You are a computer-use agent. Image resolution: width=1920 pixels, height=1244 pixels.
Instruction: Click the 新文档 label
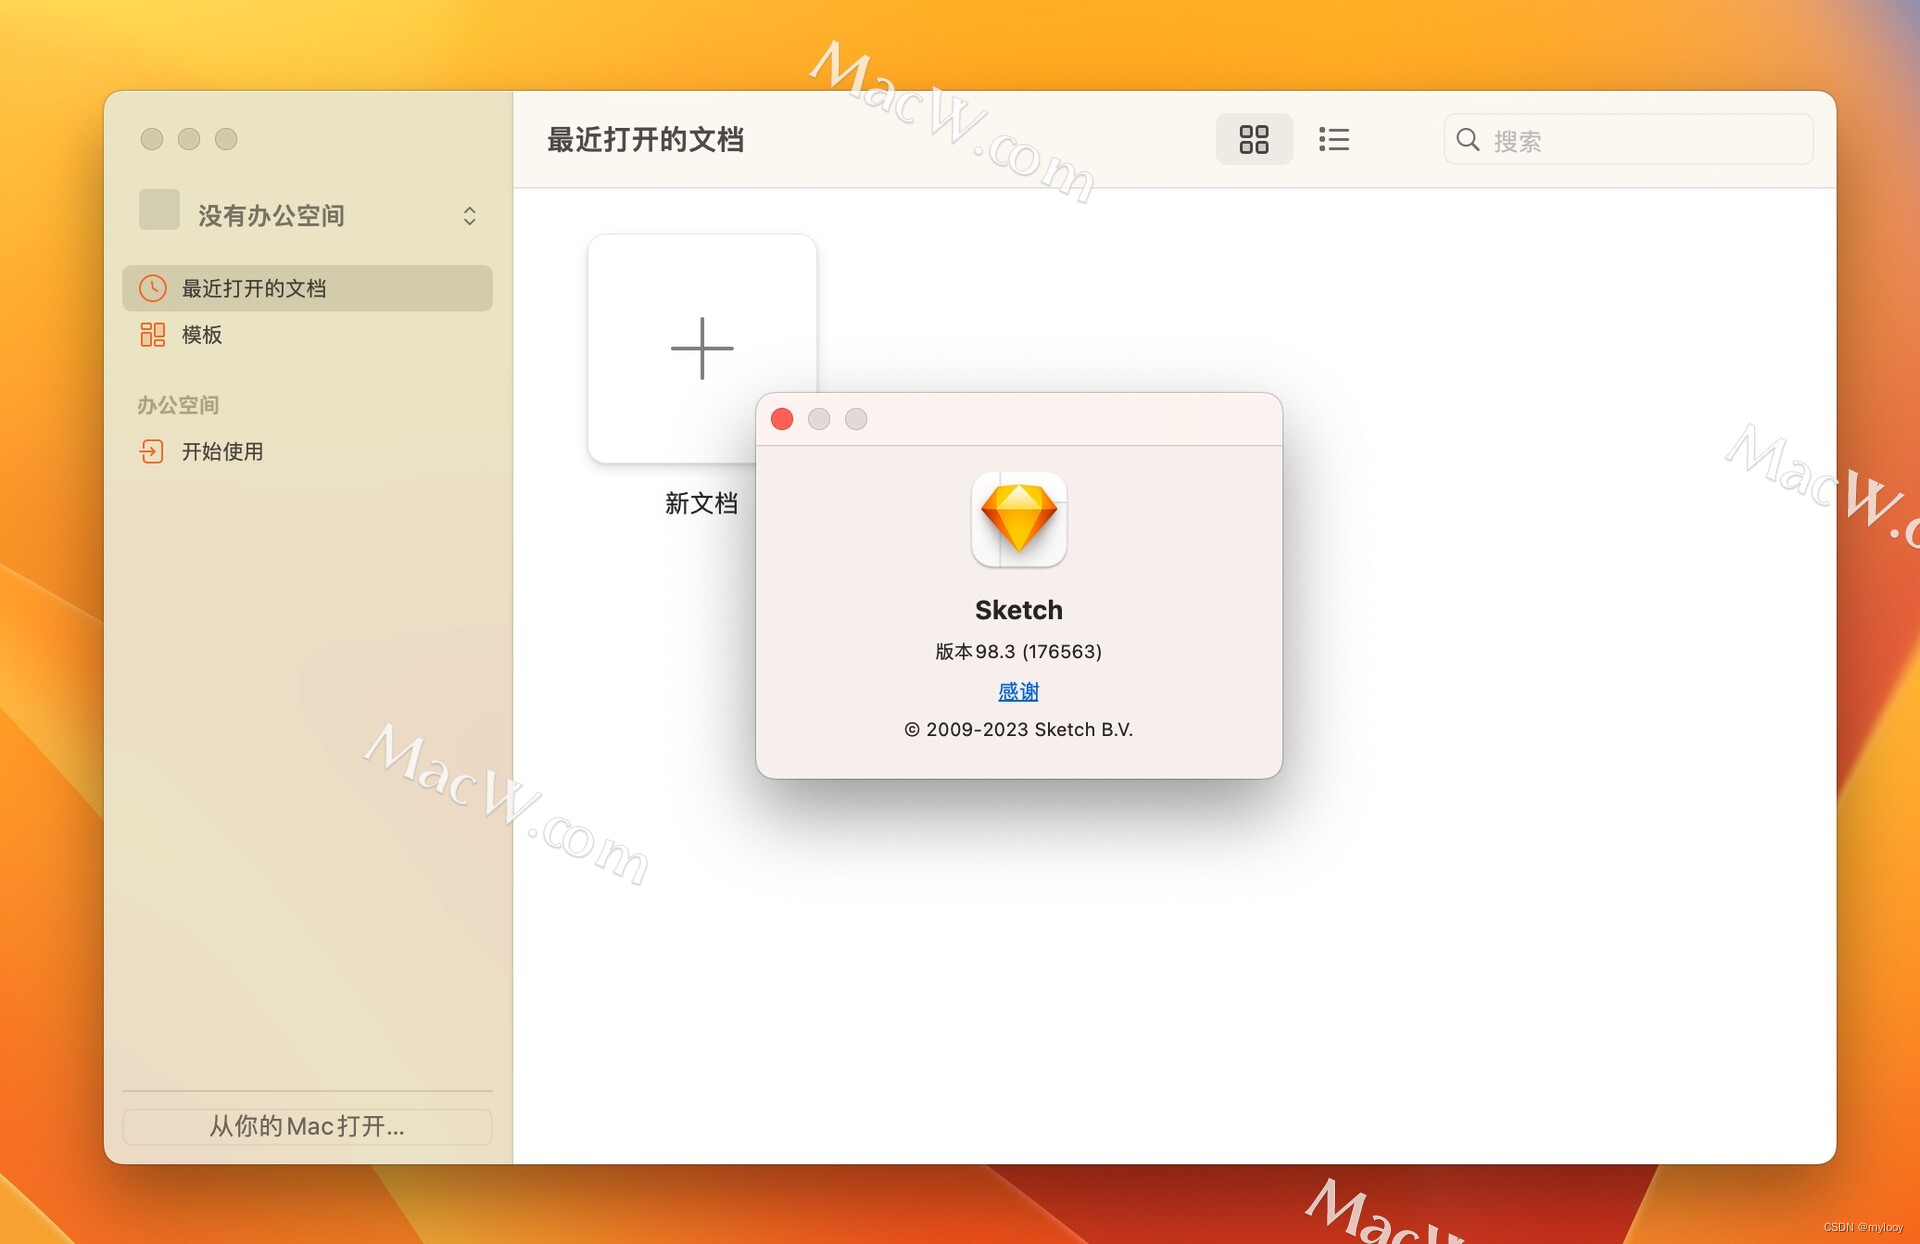(702, 503)
